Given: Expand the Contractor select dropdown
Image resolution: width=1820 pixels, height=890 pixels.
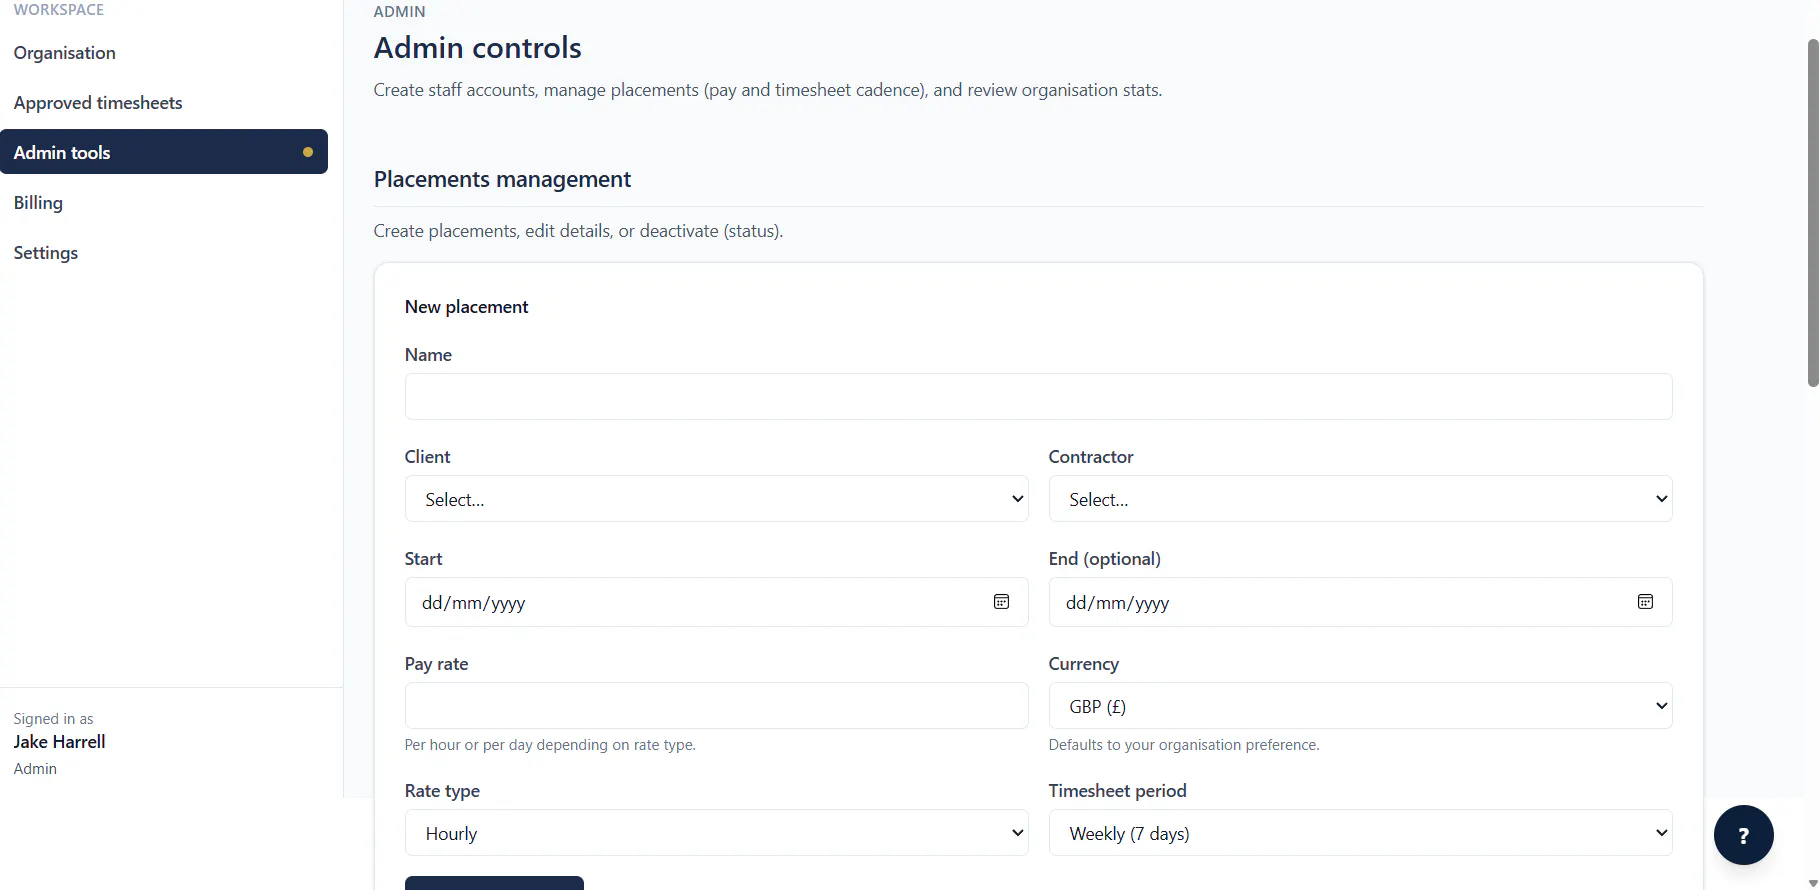Looking at the screenshot, I should (1360, 499).
